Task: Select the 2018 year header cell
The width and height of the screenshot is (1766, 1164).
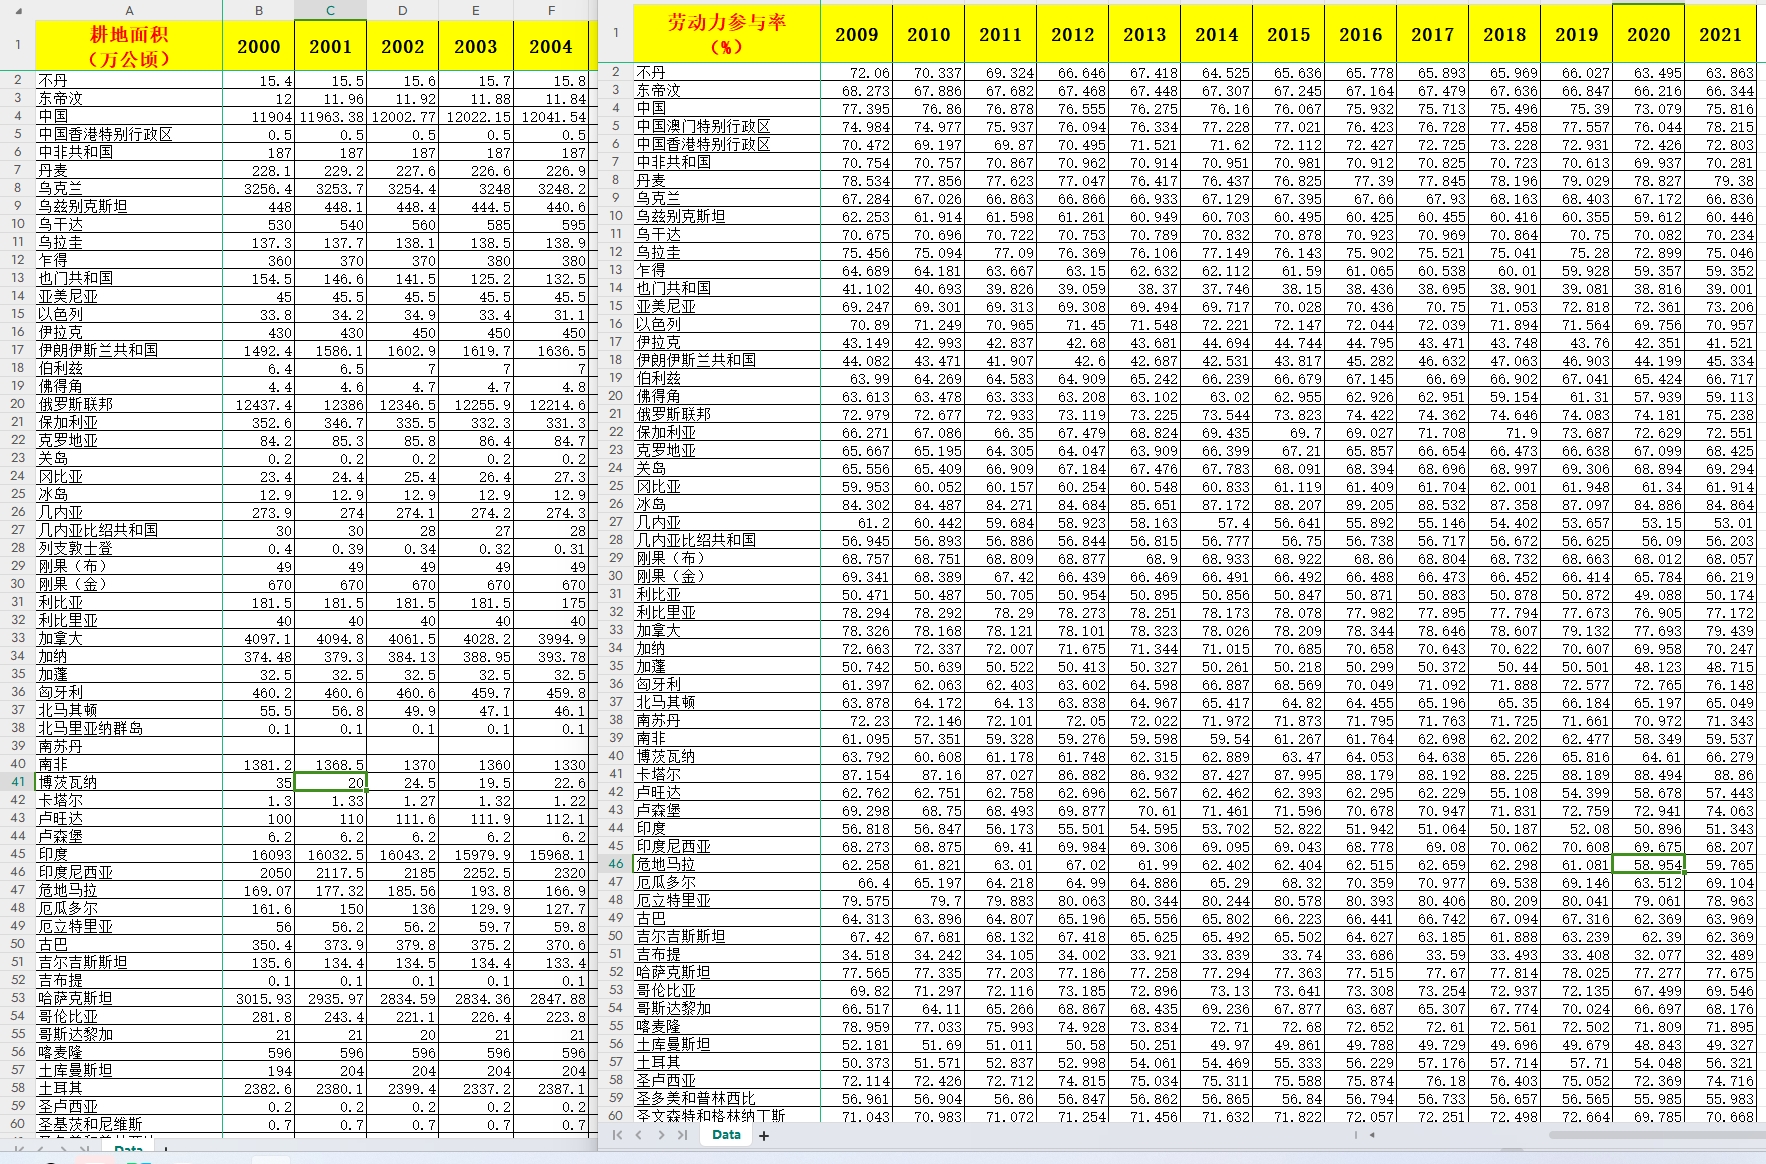Action: click(x=1505, y=34)
